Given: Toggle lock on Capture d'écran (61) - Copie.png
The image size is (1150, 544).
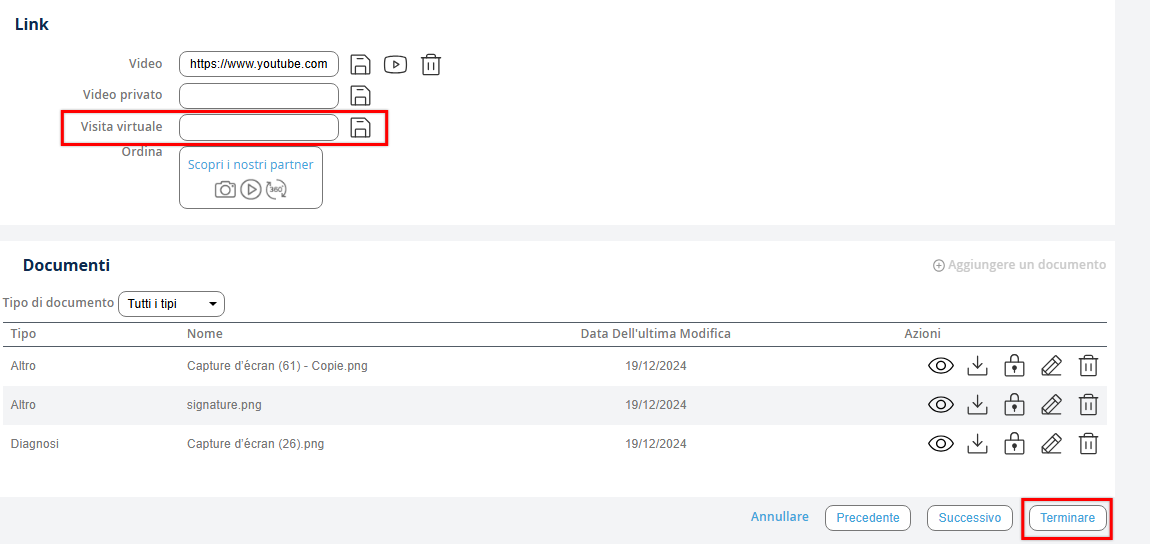Looking at the screenshot, I should (1014, 366).
